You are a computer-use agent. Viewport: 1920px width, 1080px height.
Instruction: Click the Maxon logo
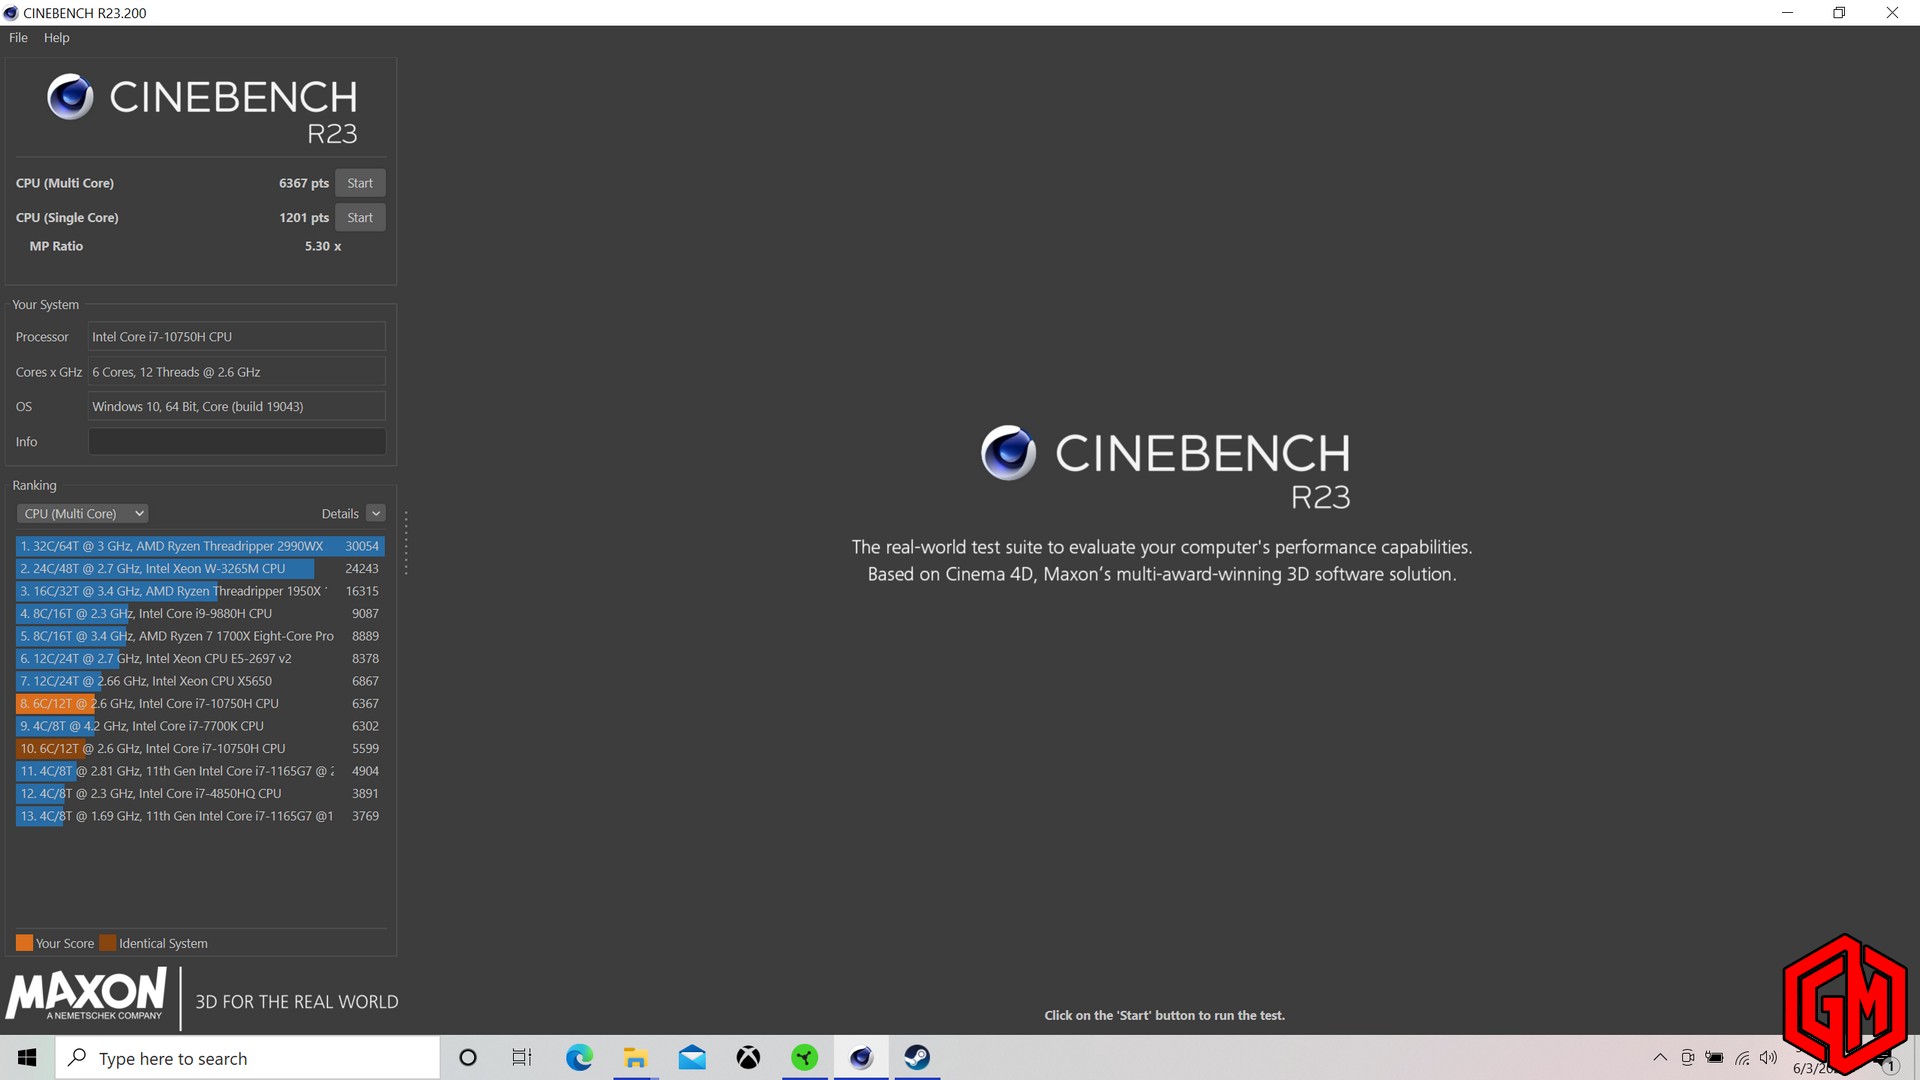coord(86,995)
